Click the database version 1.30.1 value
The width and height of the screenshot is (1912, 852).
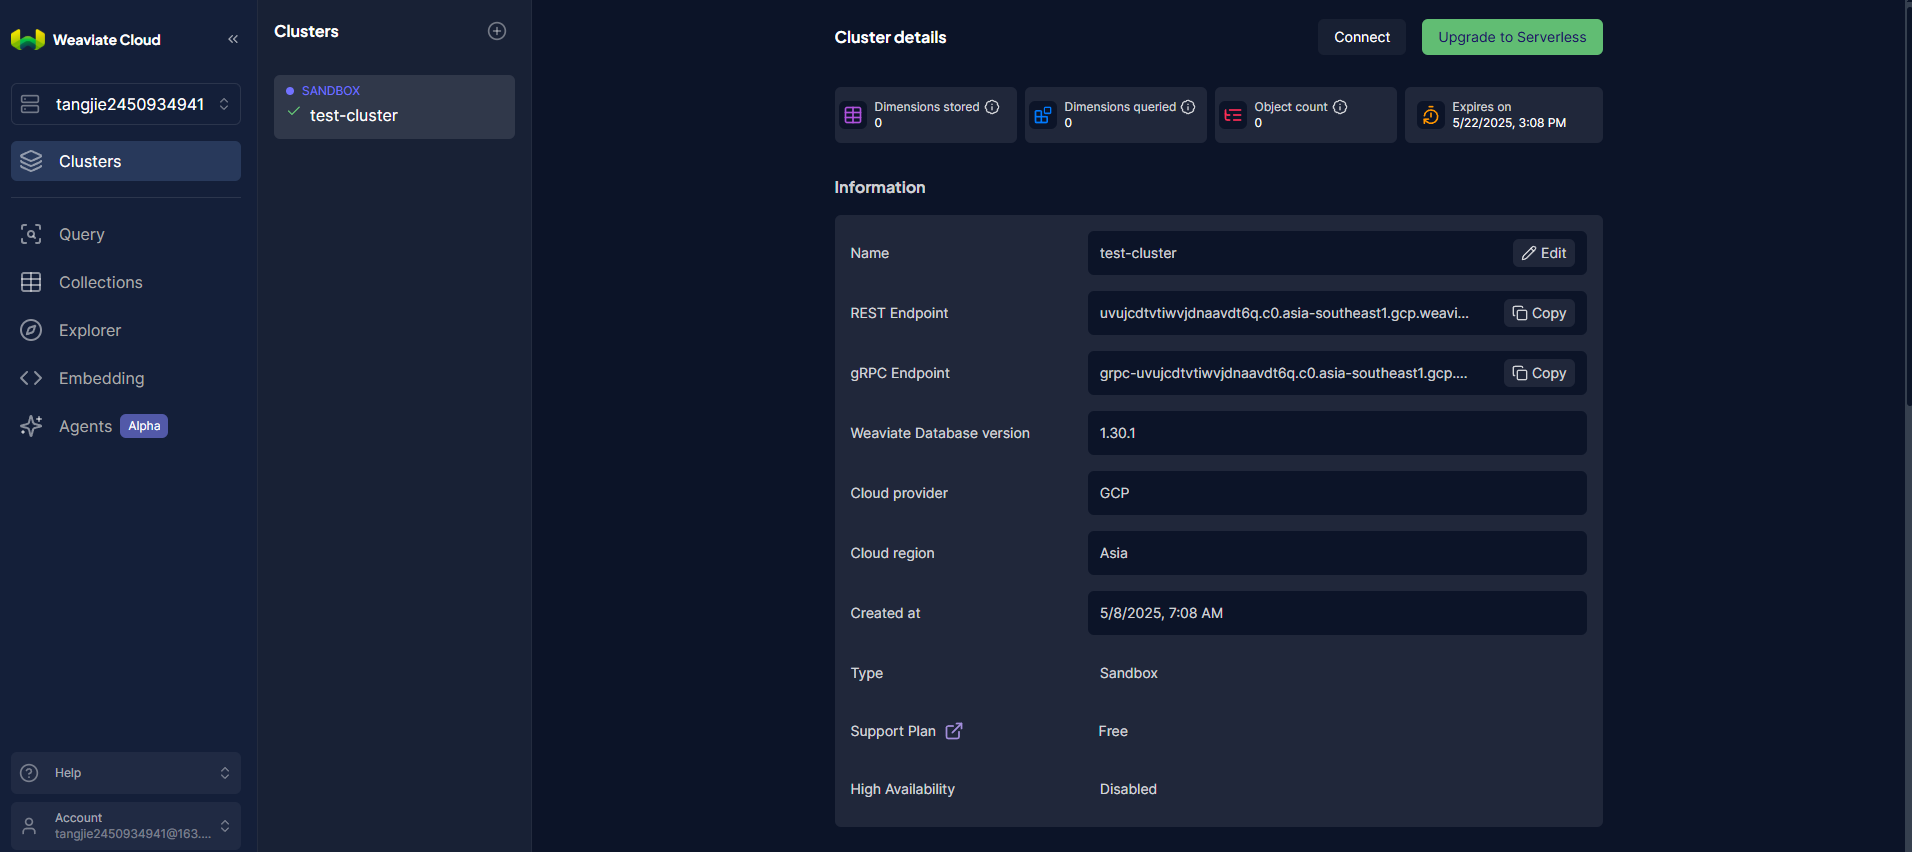coord(1118,433)
